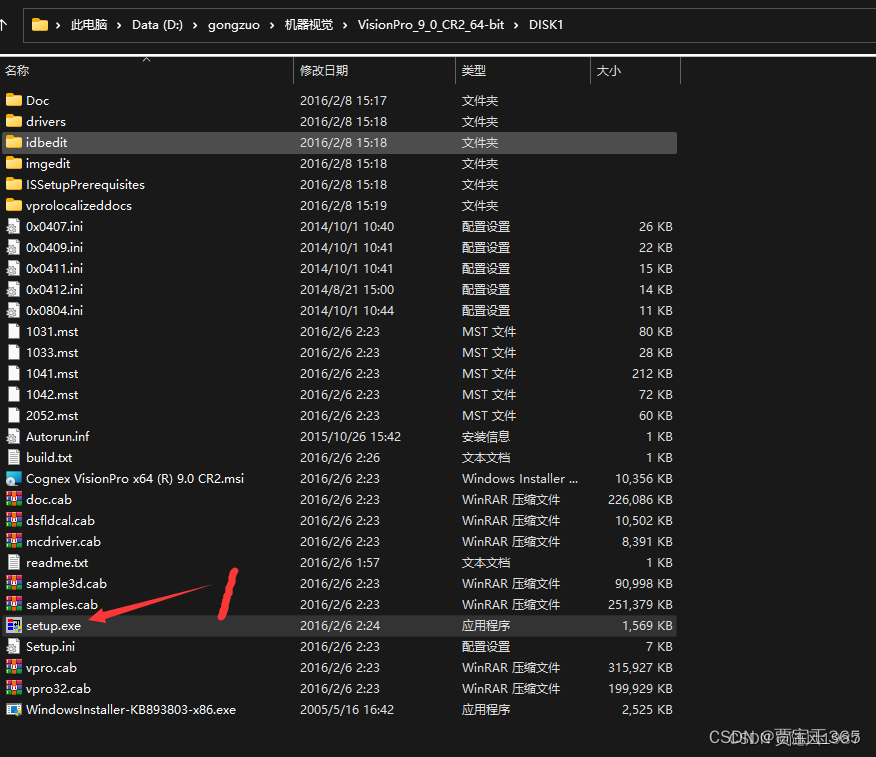Click the dsfldcal.cab archive icon

tap(13, 521)
